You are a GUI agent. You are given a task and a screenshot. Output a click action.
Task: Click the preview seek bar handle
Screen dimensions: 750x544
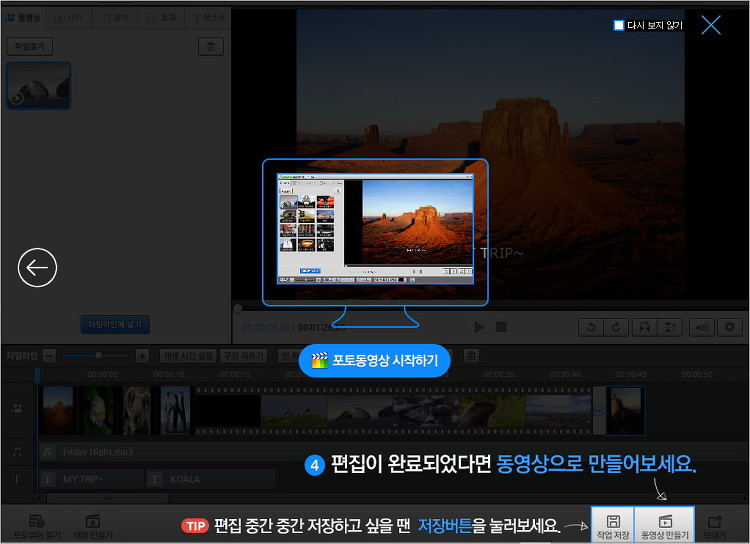(237, 309)
